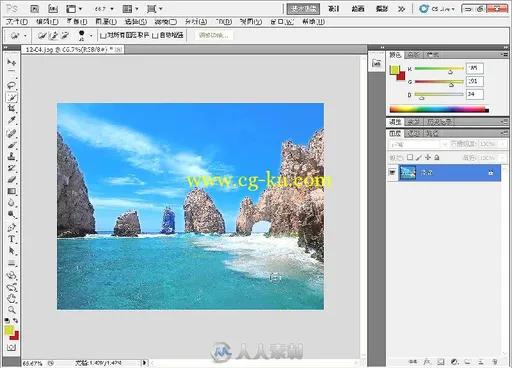Select the Eraser tool

(11, 180)
